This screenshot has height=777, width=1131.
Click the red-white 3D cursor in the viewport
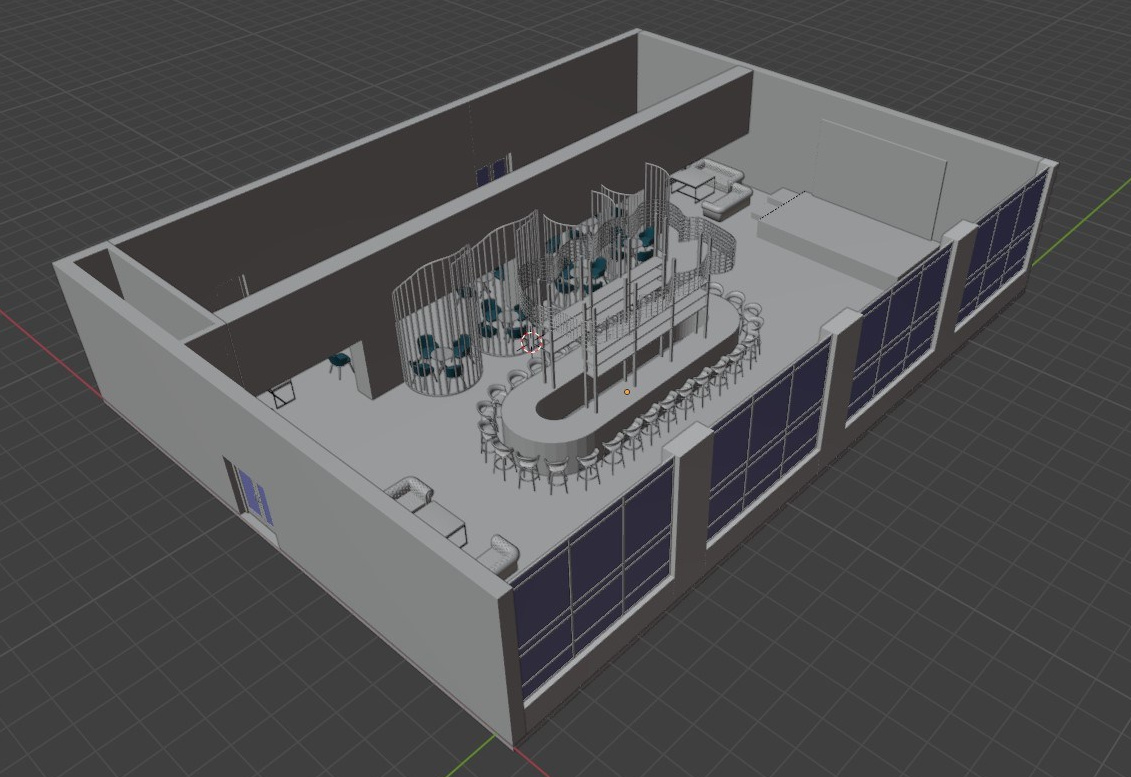point(532,343)
